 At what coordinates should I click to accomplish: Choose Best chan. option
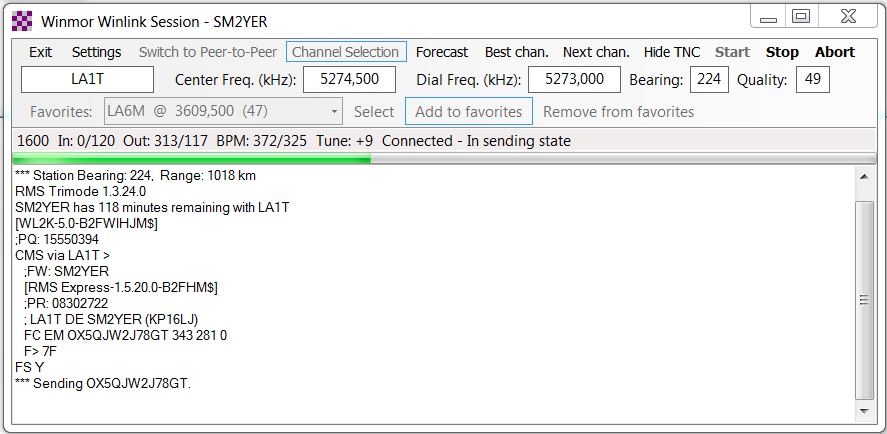point(516,52)
